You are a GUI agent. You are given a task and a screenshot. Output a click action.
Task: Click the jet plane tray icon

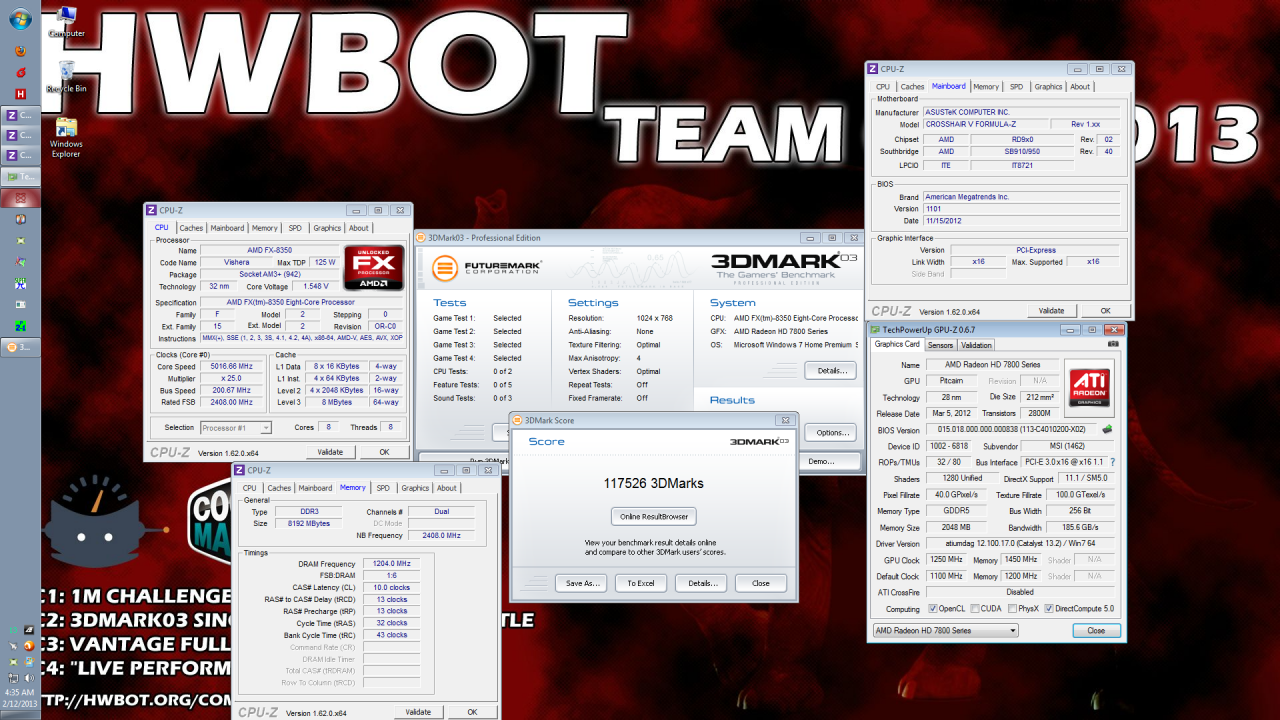point(13,646)
